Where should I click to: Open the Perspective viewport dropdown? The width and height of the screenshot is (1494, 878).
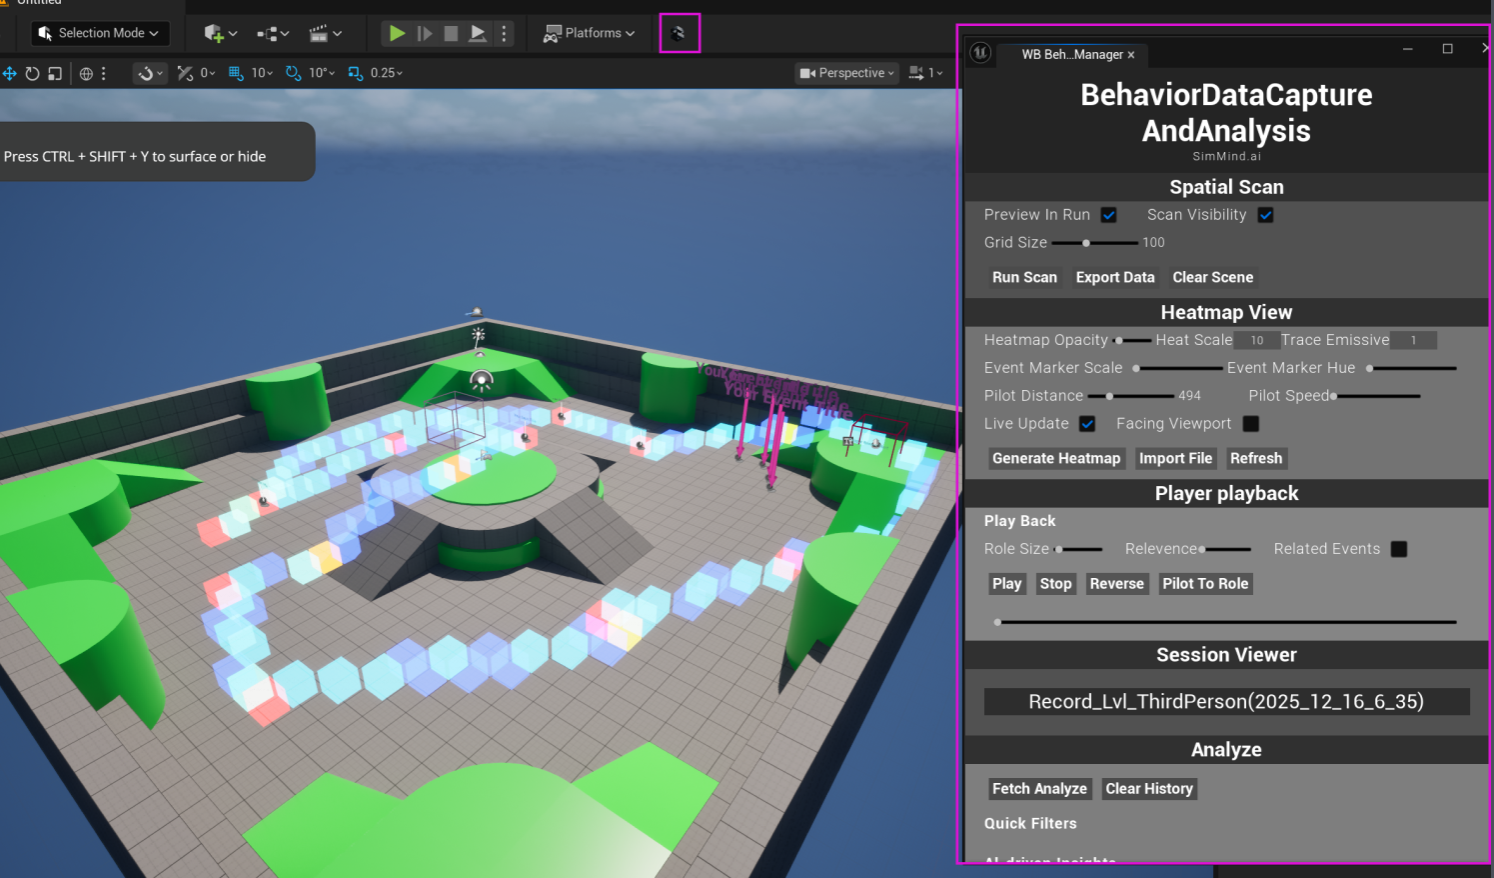coord(846,72)
